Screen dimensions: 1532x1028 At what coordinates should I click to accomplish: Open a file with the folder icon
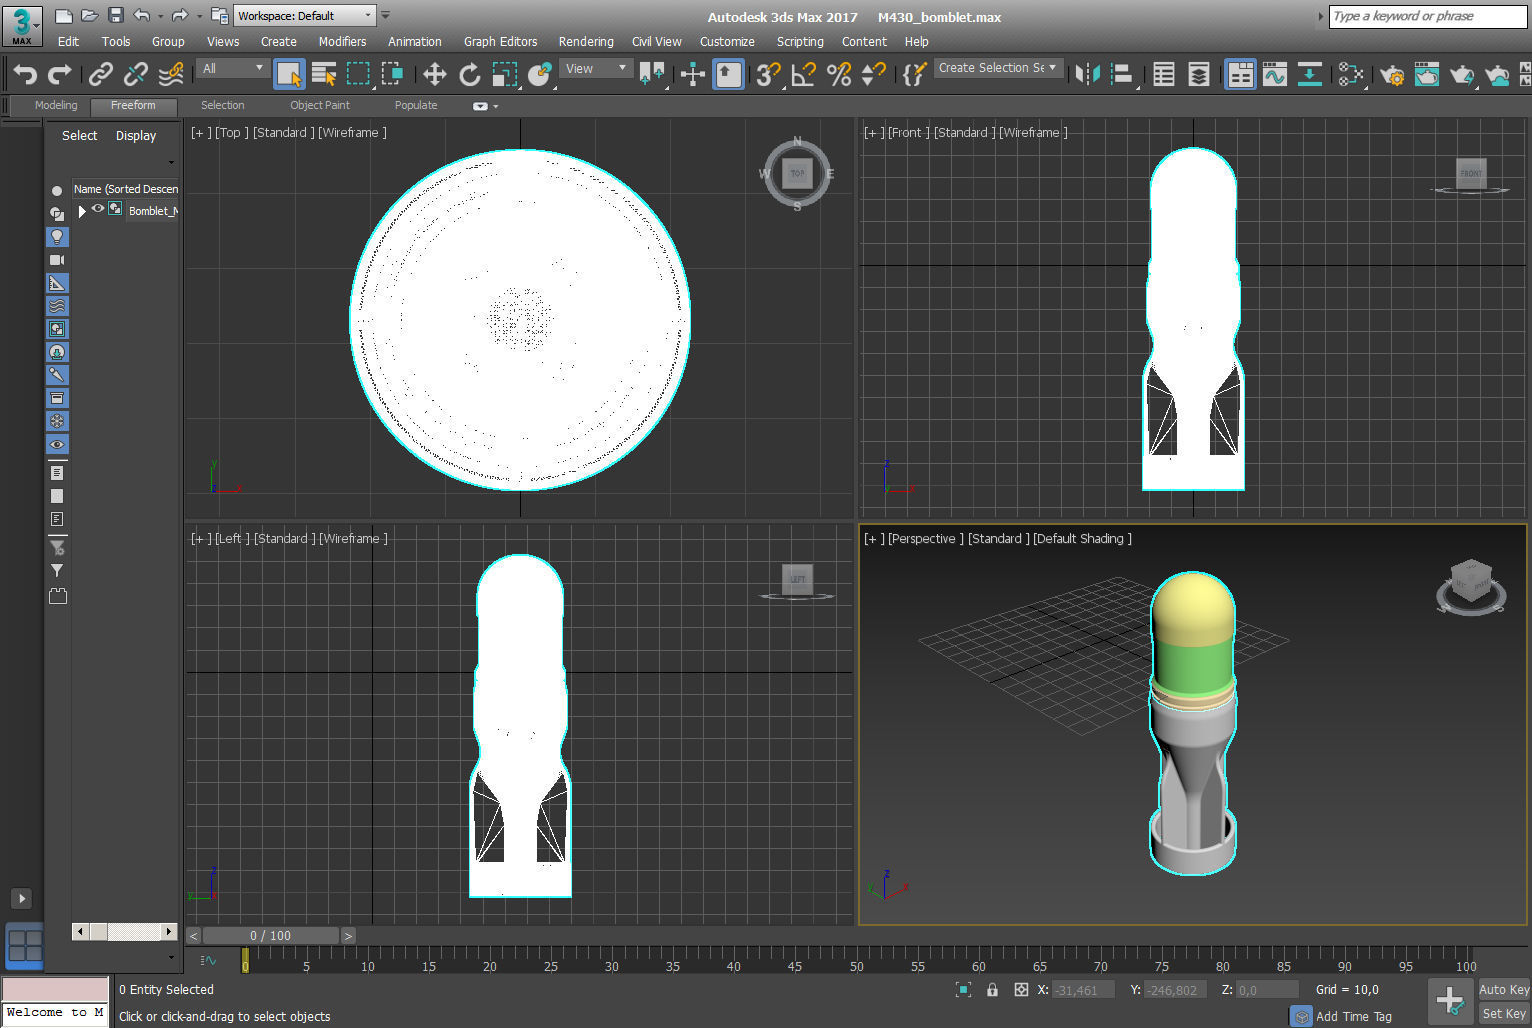point(89,15)
